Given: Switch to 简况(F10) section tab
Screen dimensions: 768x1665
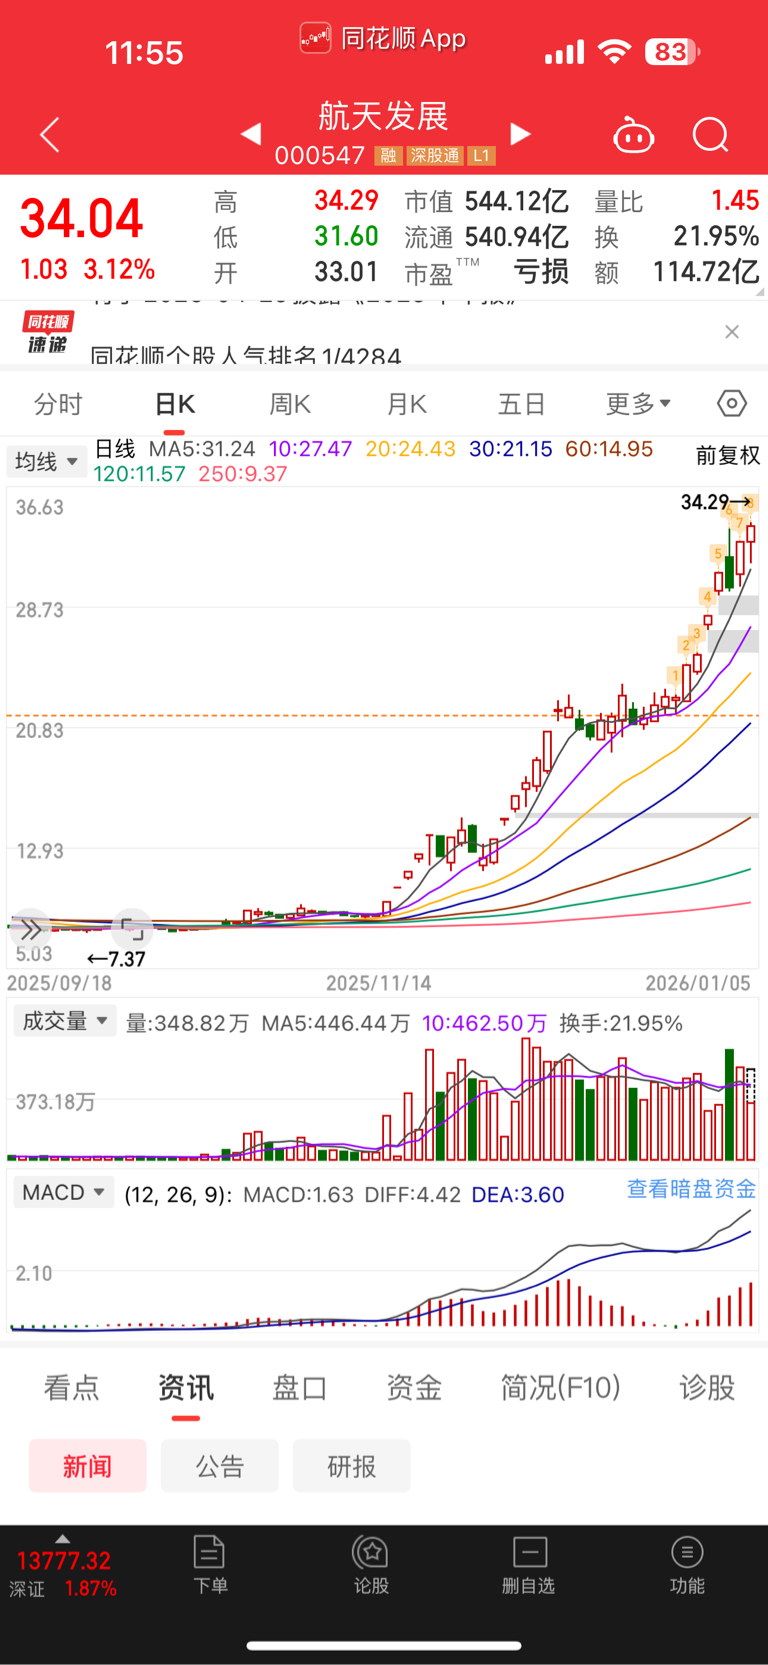Looking at the screenshot, I should coord(560,1387).
